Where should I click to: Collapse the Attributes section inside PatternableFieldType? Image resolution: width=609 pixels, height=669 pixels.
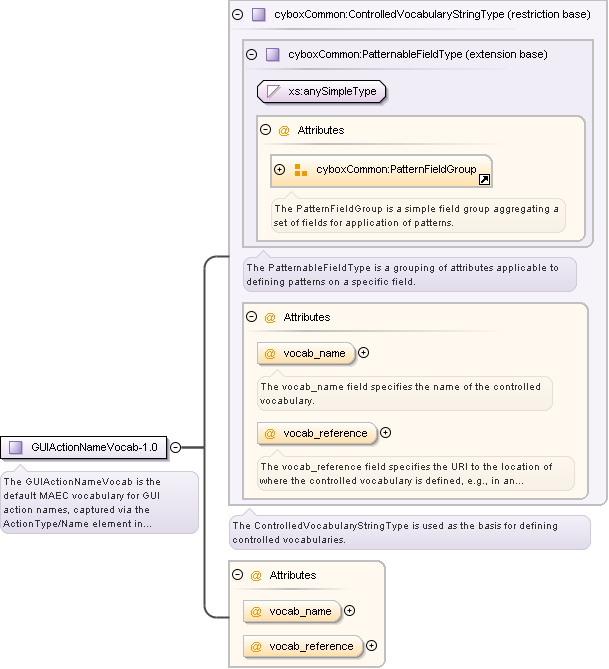265,130
